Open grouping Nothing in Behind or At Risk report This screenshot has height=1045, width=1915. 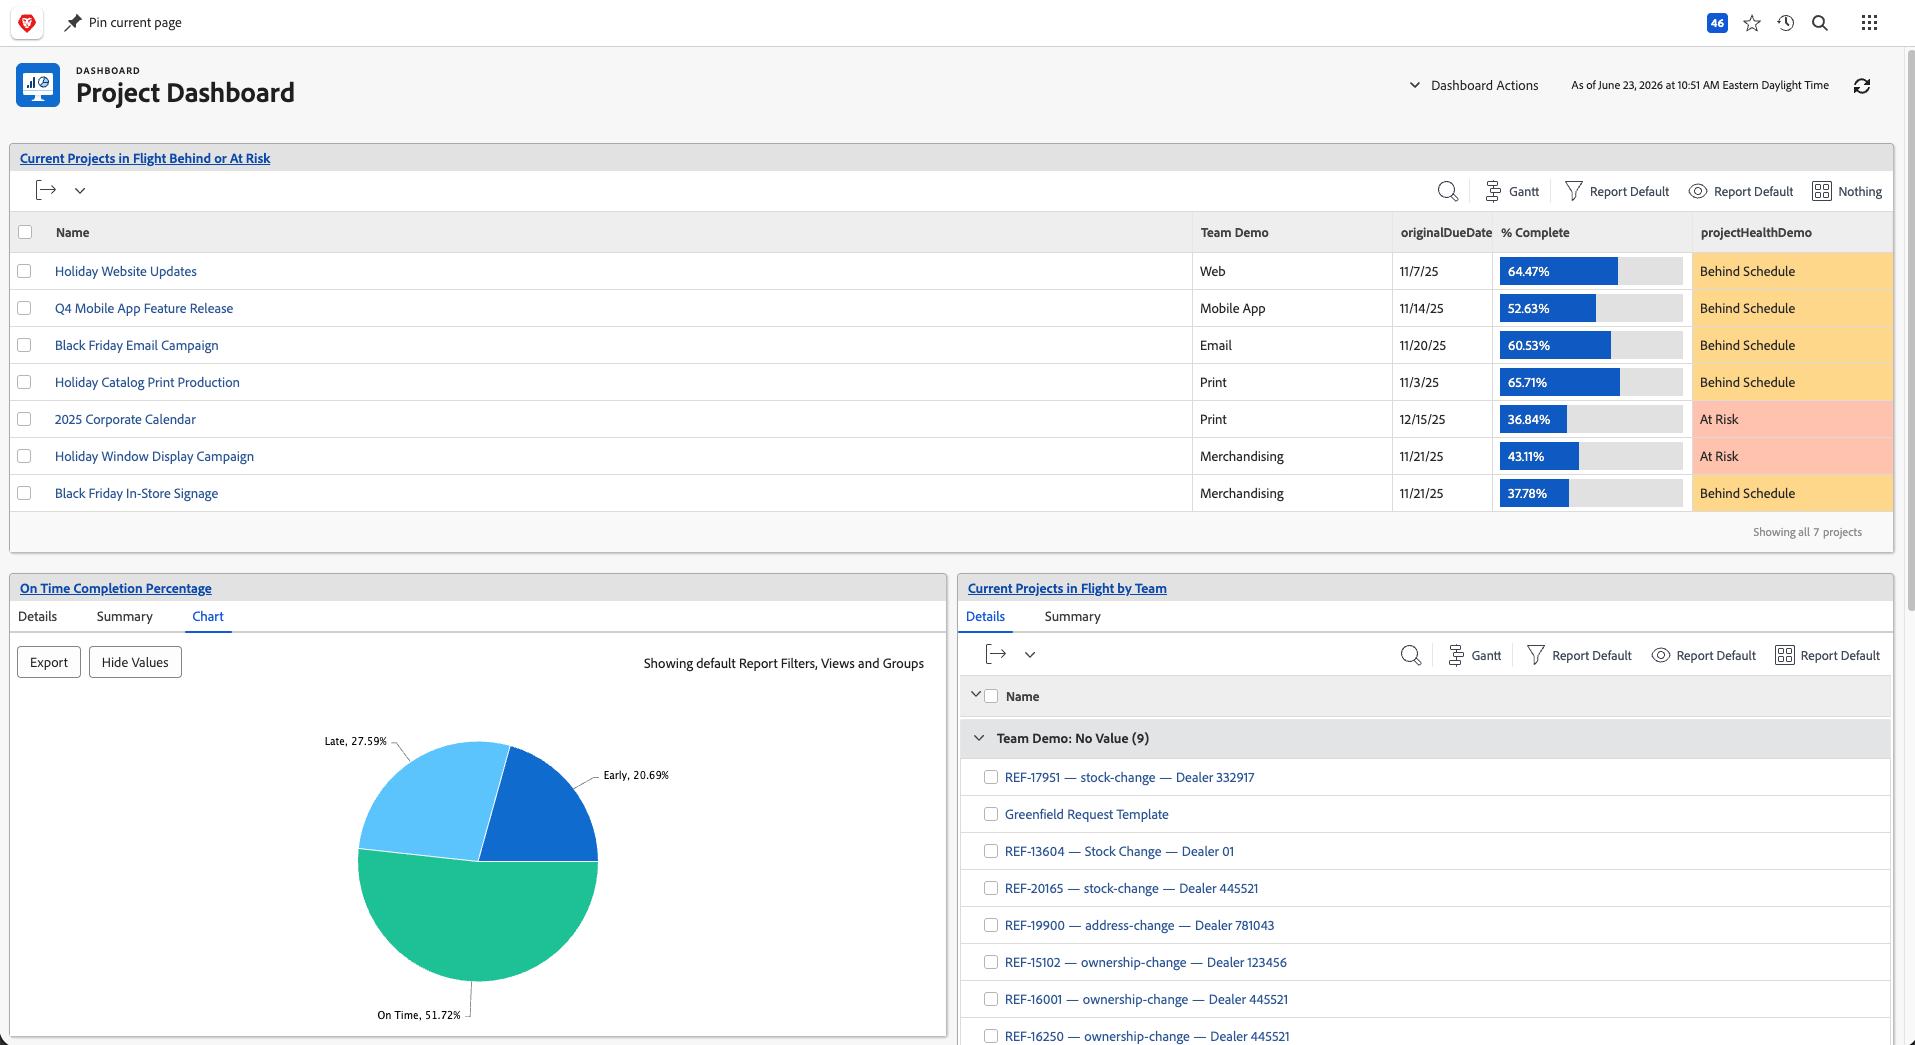coord(1847,191)
